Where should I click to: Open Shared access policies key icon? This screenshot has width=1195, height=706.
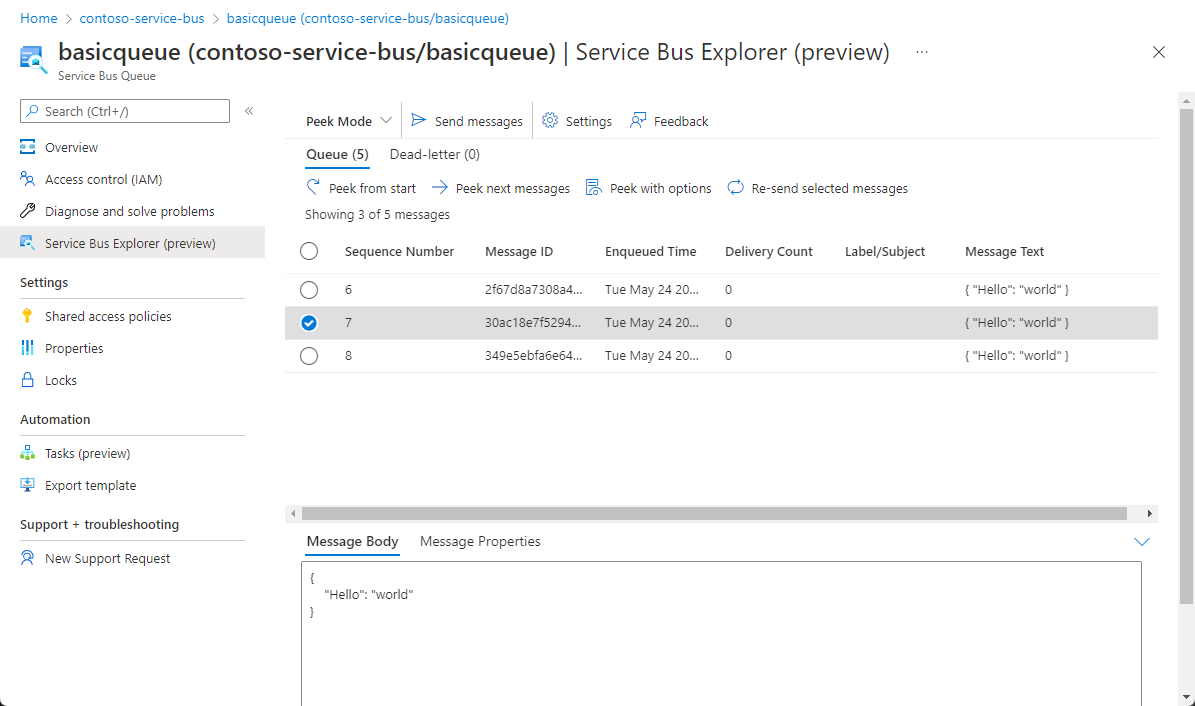28,316
